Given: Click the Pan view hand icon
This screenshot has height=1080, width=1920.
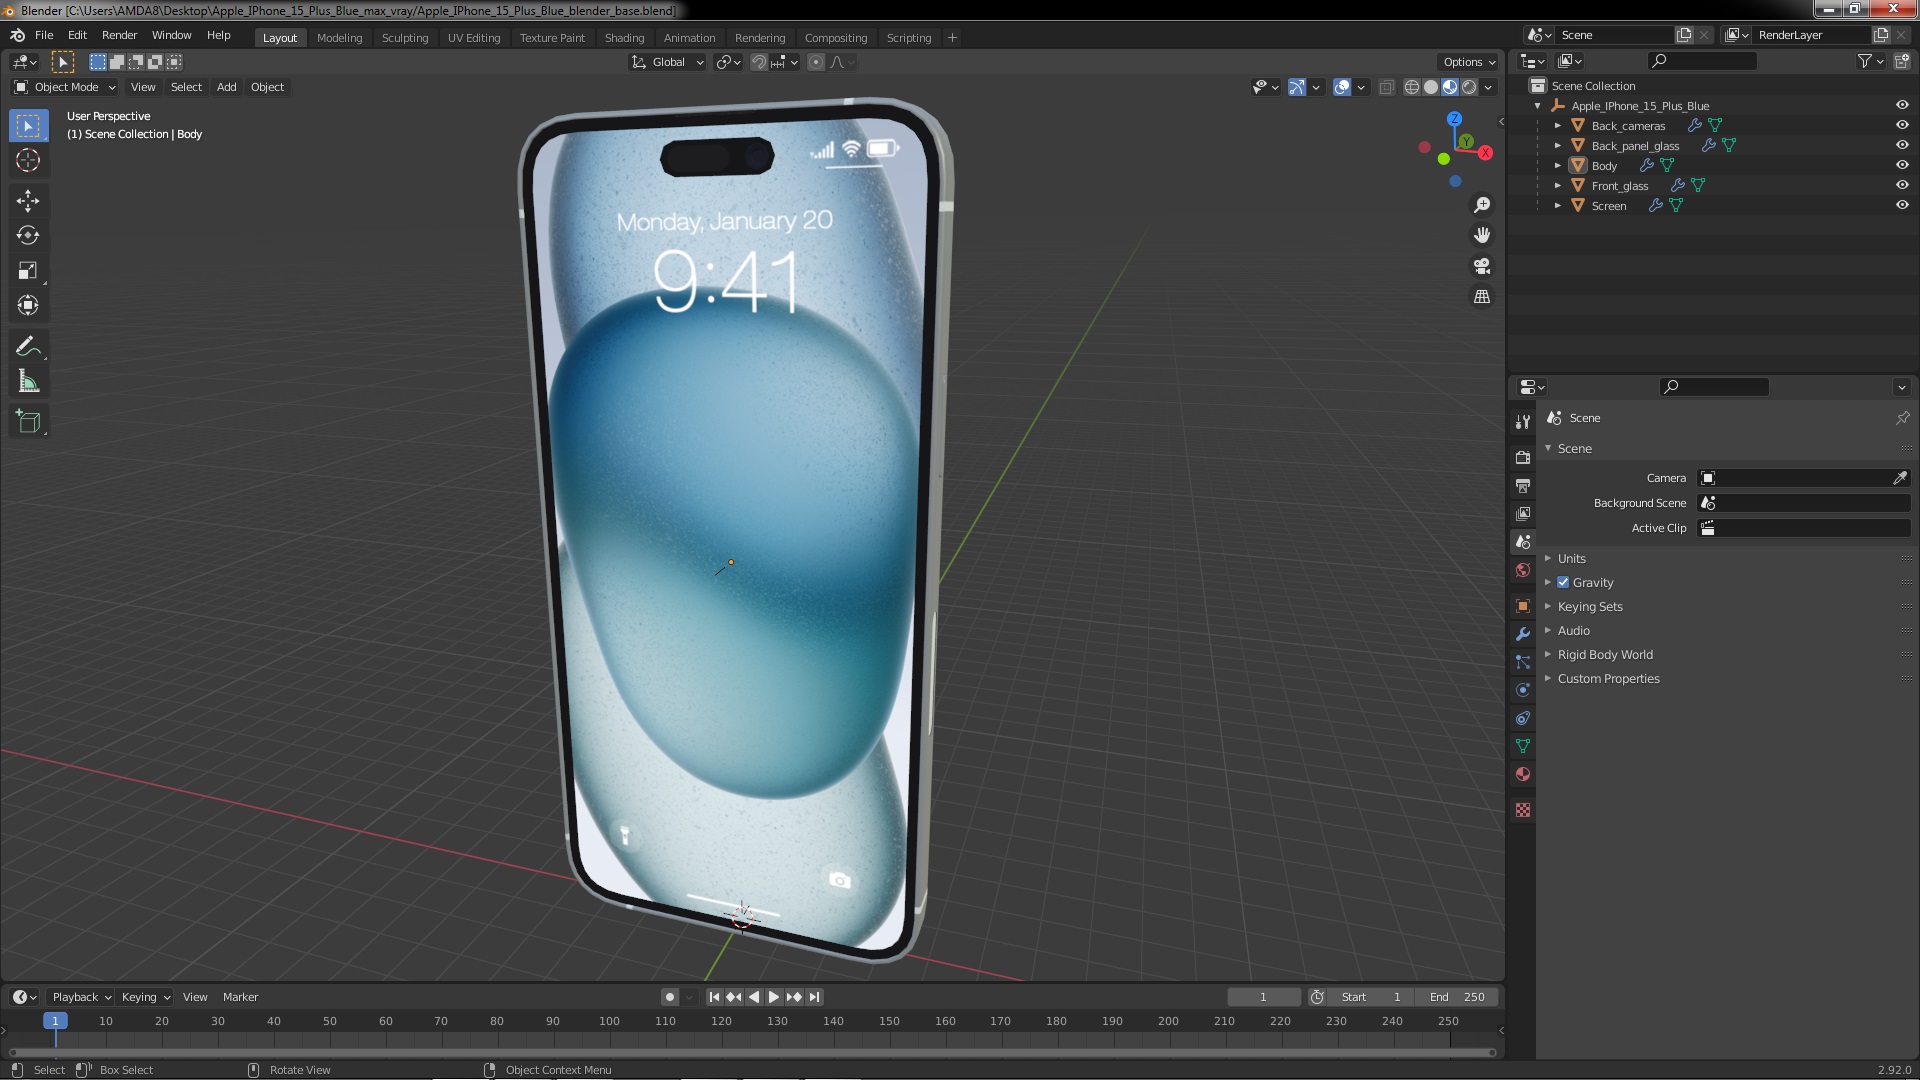Looking at the screenshot, I should (1482, 235).
